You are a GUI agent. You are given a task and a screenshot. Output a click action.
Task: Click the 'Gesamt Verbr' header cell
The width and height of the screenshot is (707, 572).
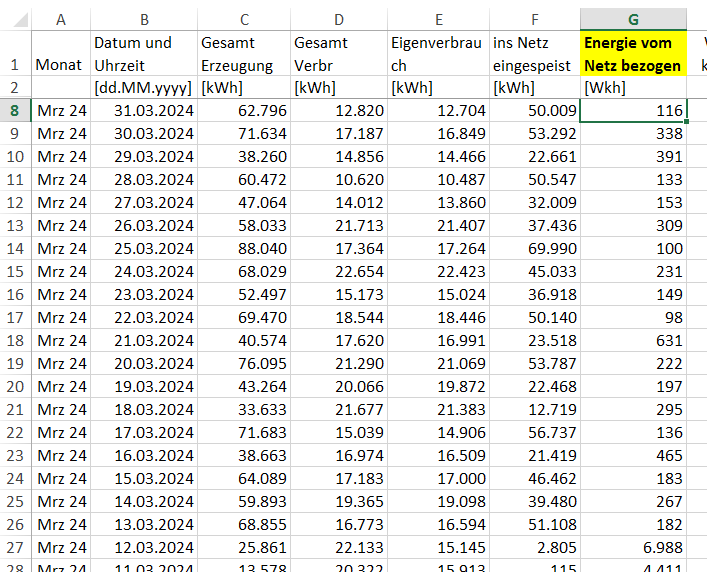coord(339,54)
